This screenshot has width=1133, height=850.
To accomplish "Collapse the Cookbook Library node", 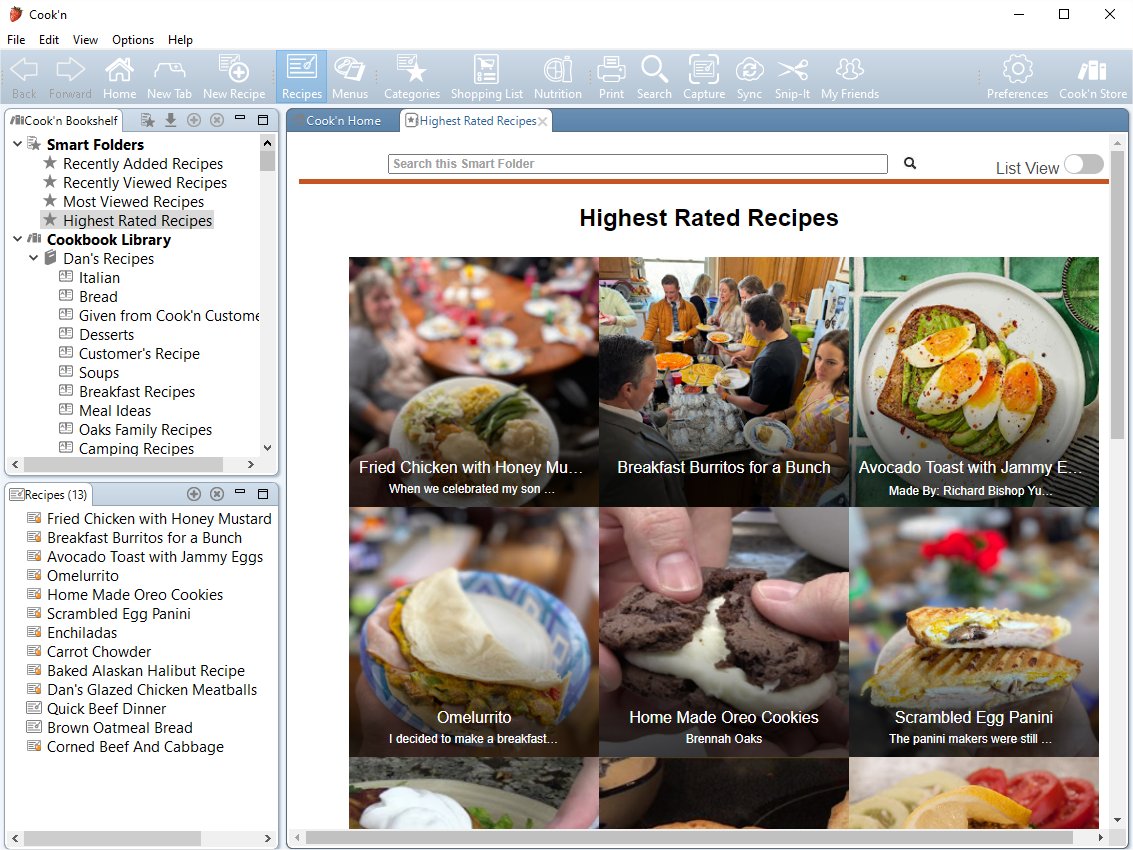I will (17, 239).
